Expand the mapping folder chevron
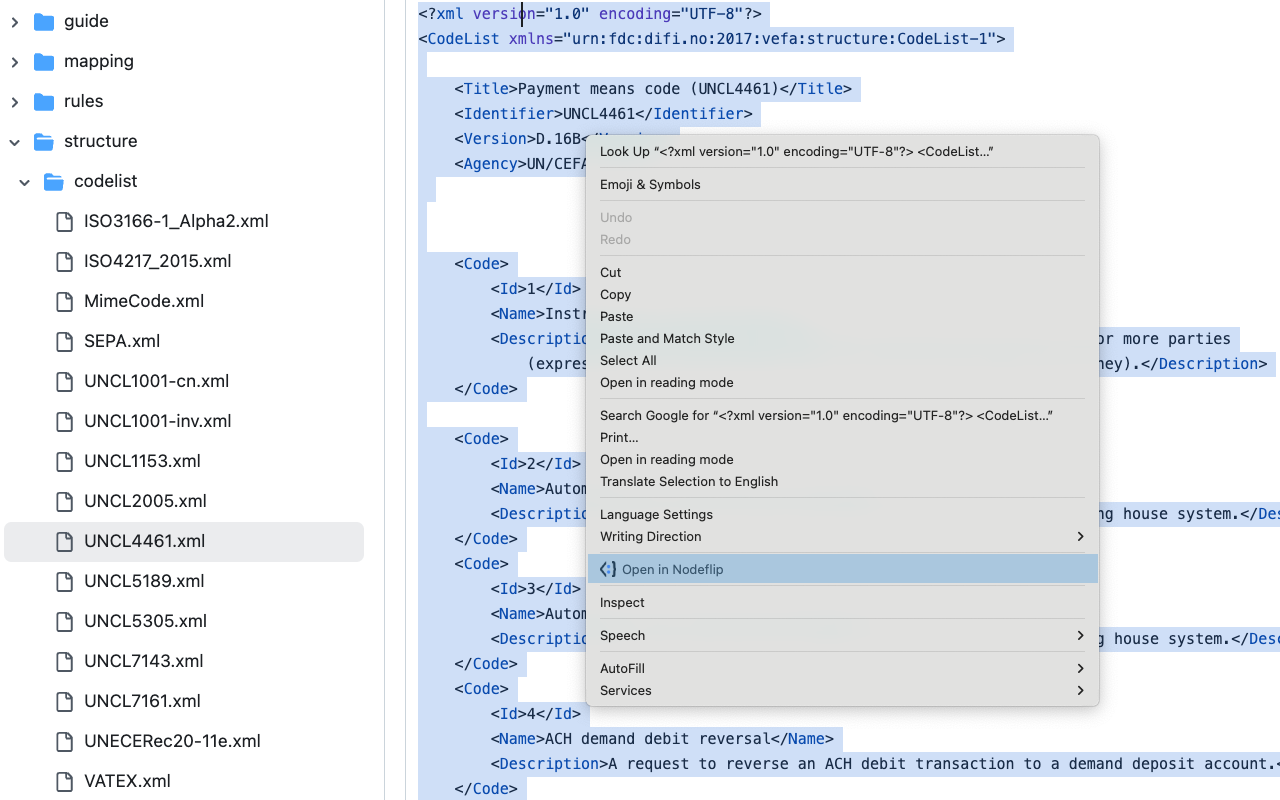 click(x=14, y=61)
